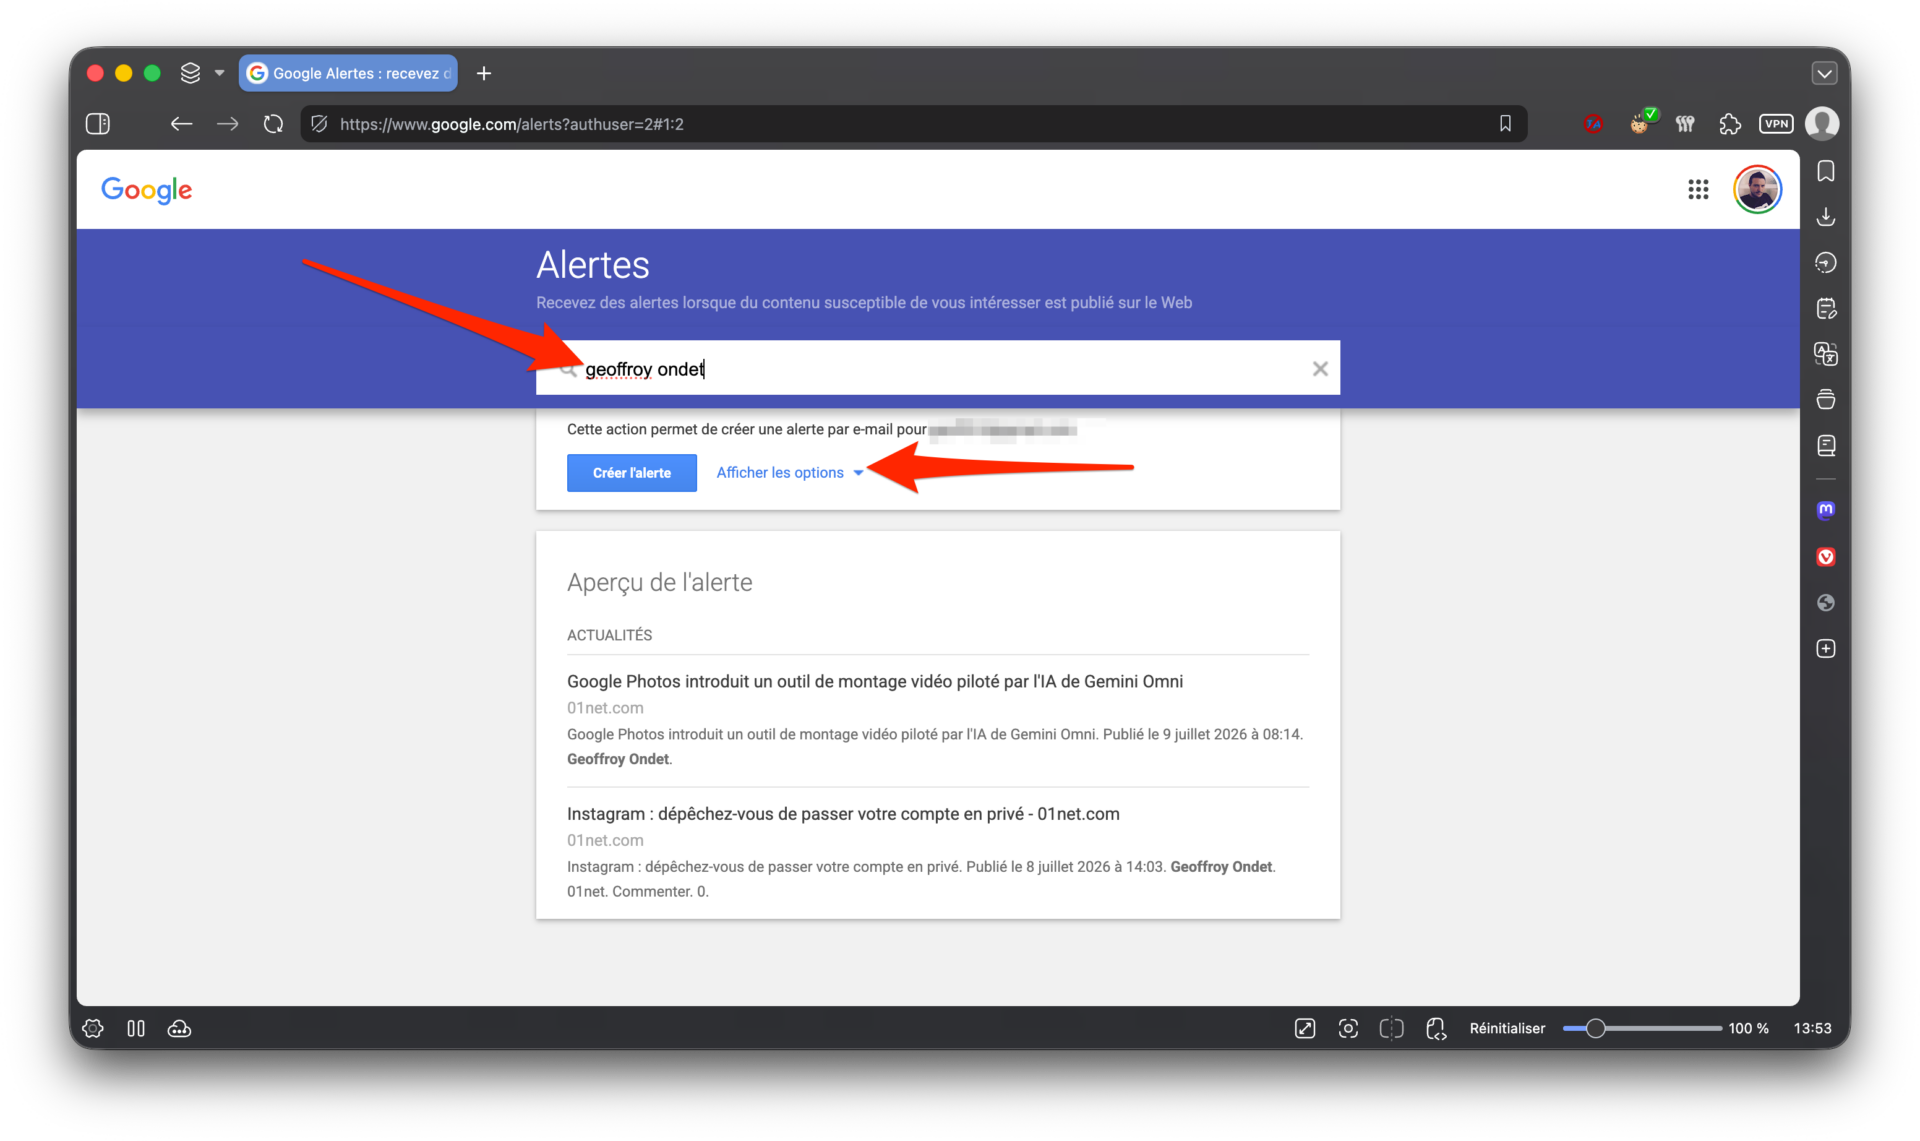Viewport: 1920px width, 1141px height.
Task: Open the extensions puzzle piece menu
Action: tap(1730, 124)
